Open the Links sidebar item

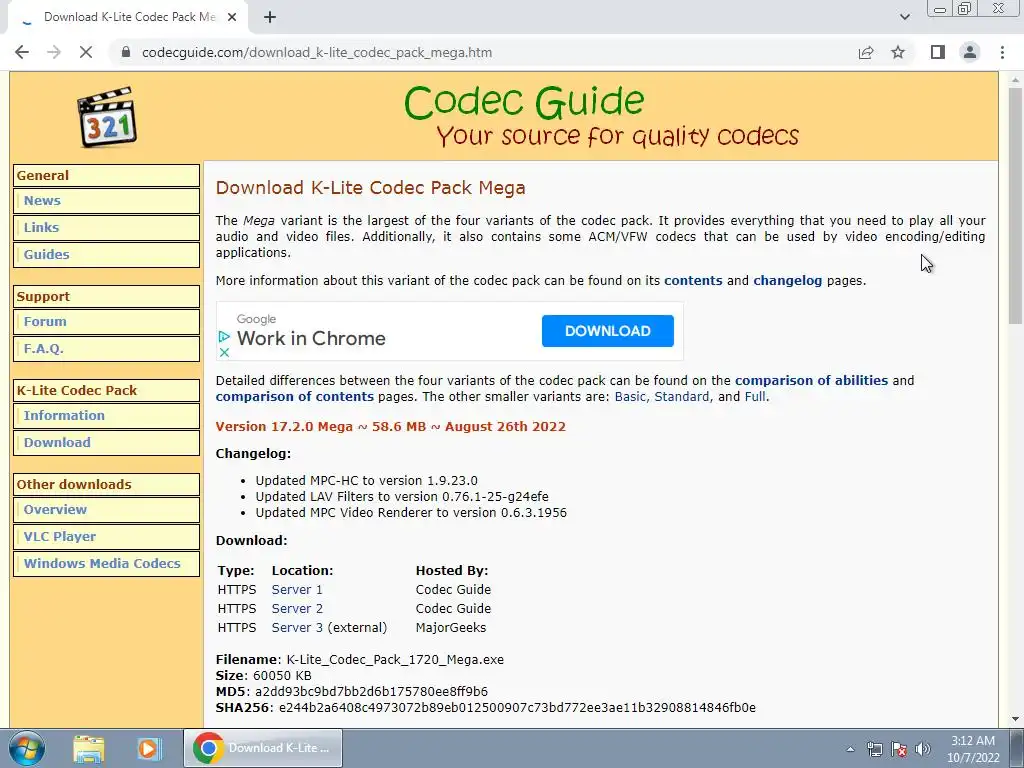point(106,228)
